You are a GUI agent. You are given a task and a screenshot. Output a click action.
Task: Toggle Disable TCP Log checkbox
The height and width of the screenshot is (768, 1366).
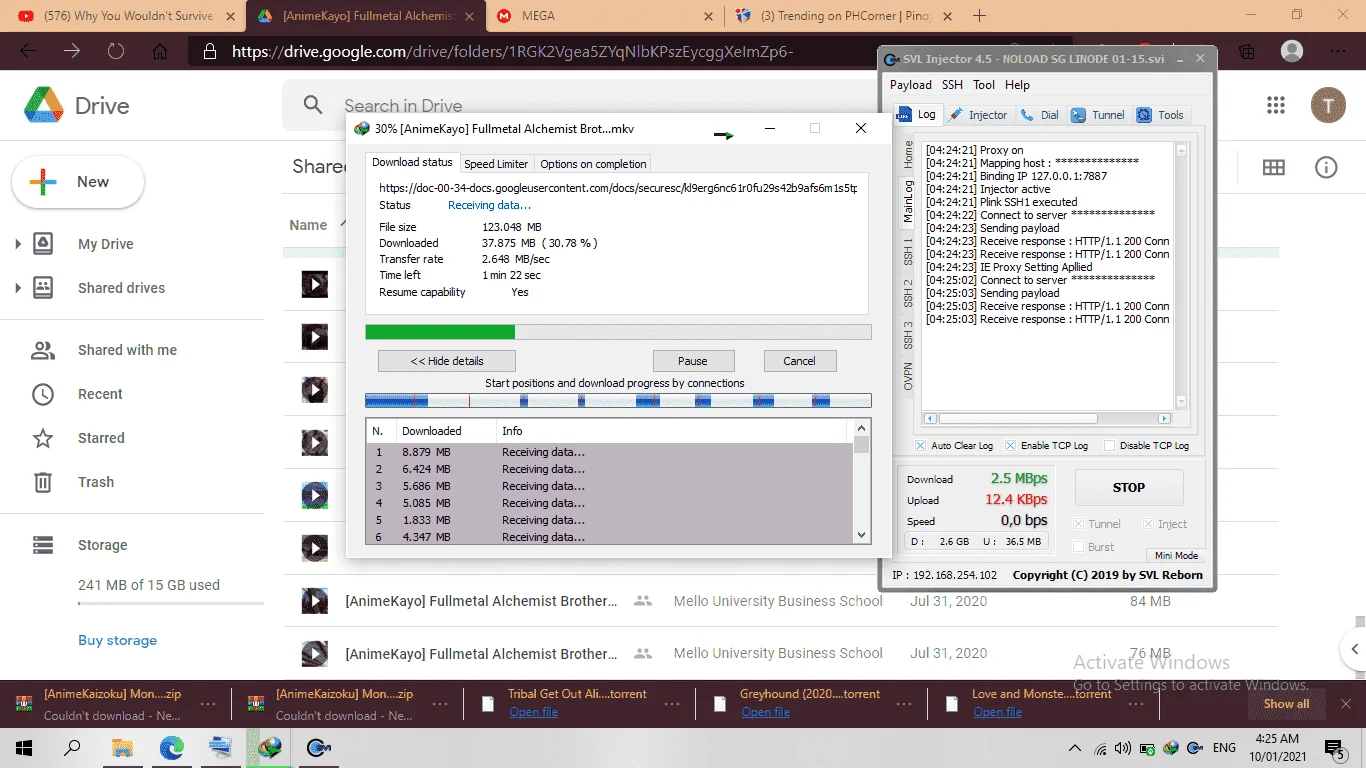1109,445
